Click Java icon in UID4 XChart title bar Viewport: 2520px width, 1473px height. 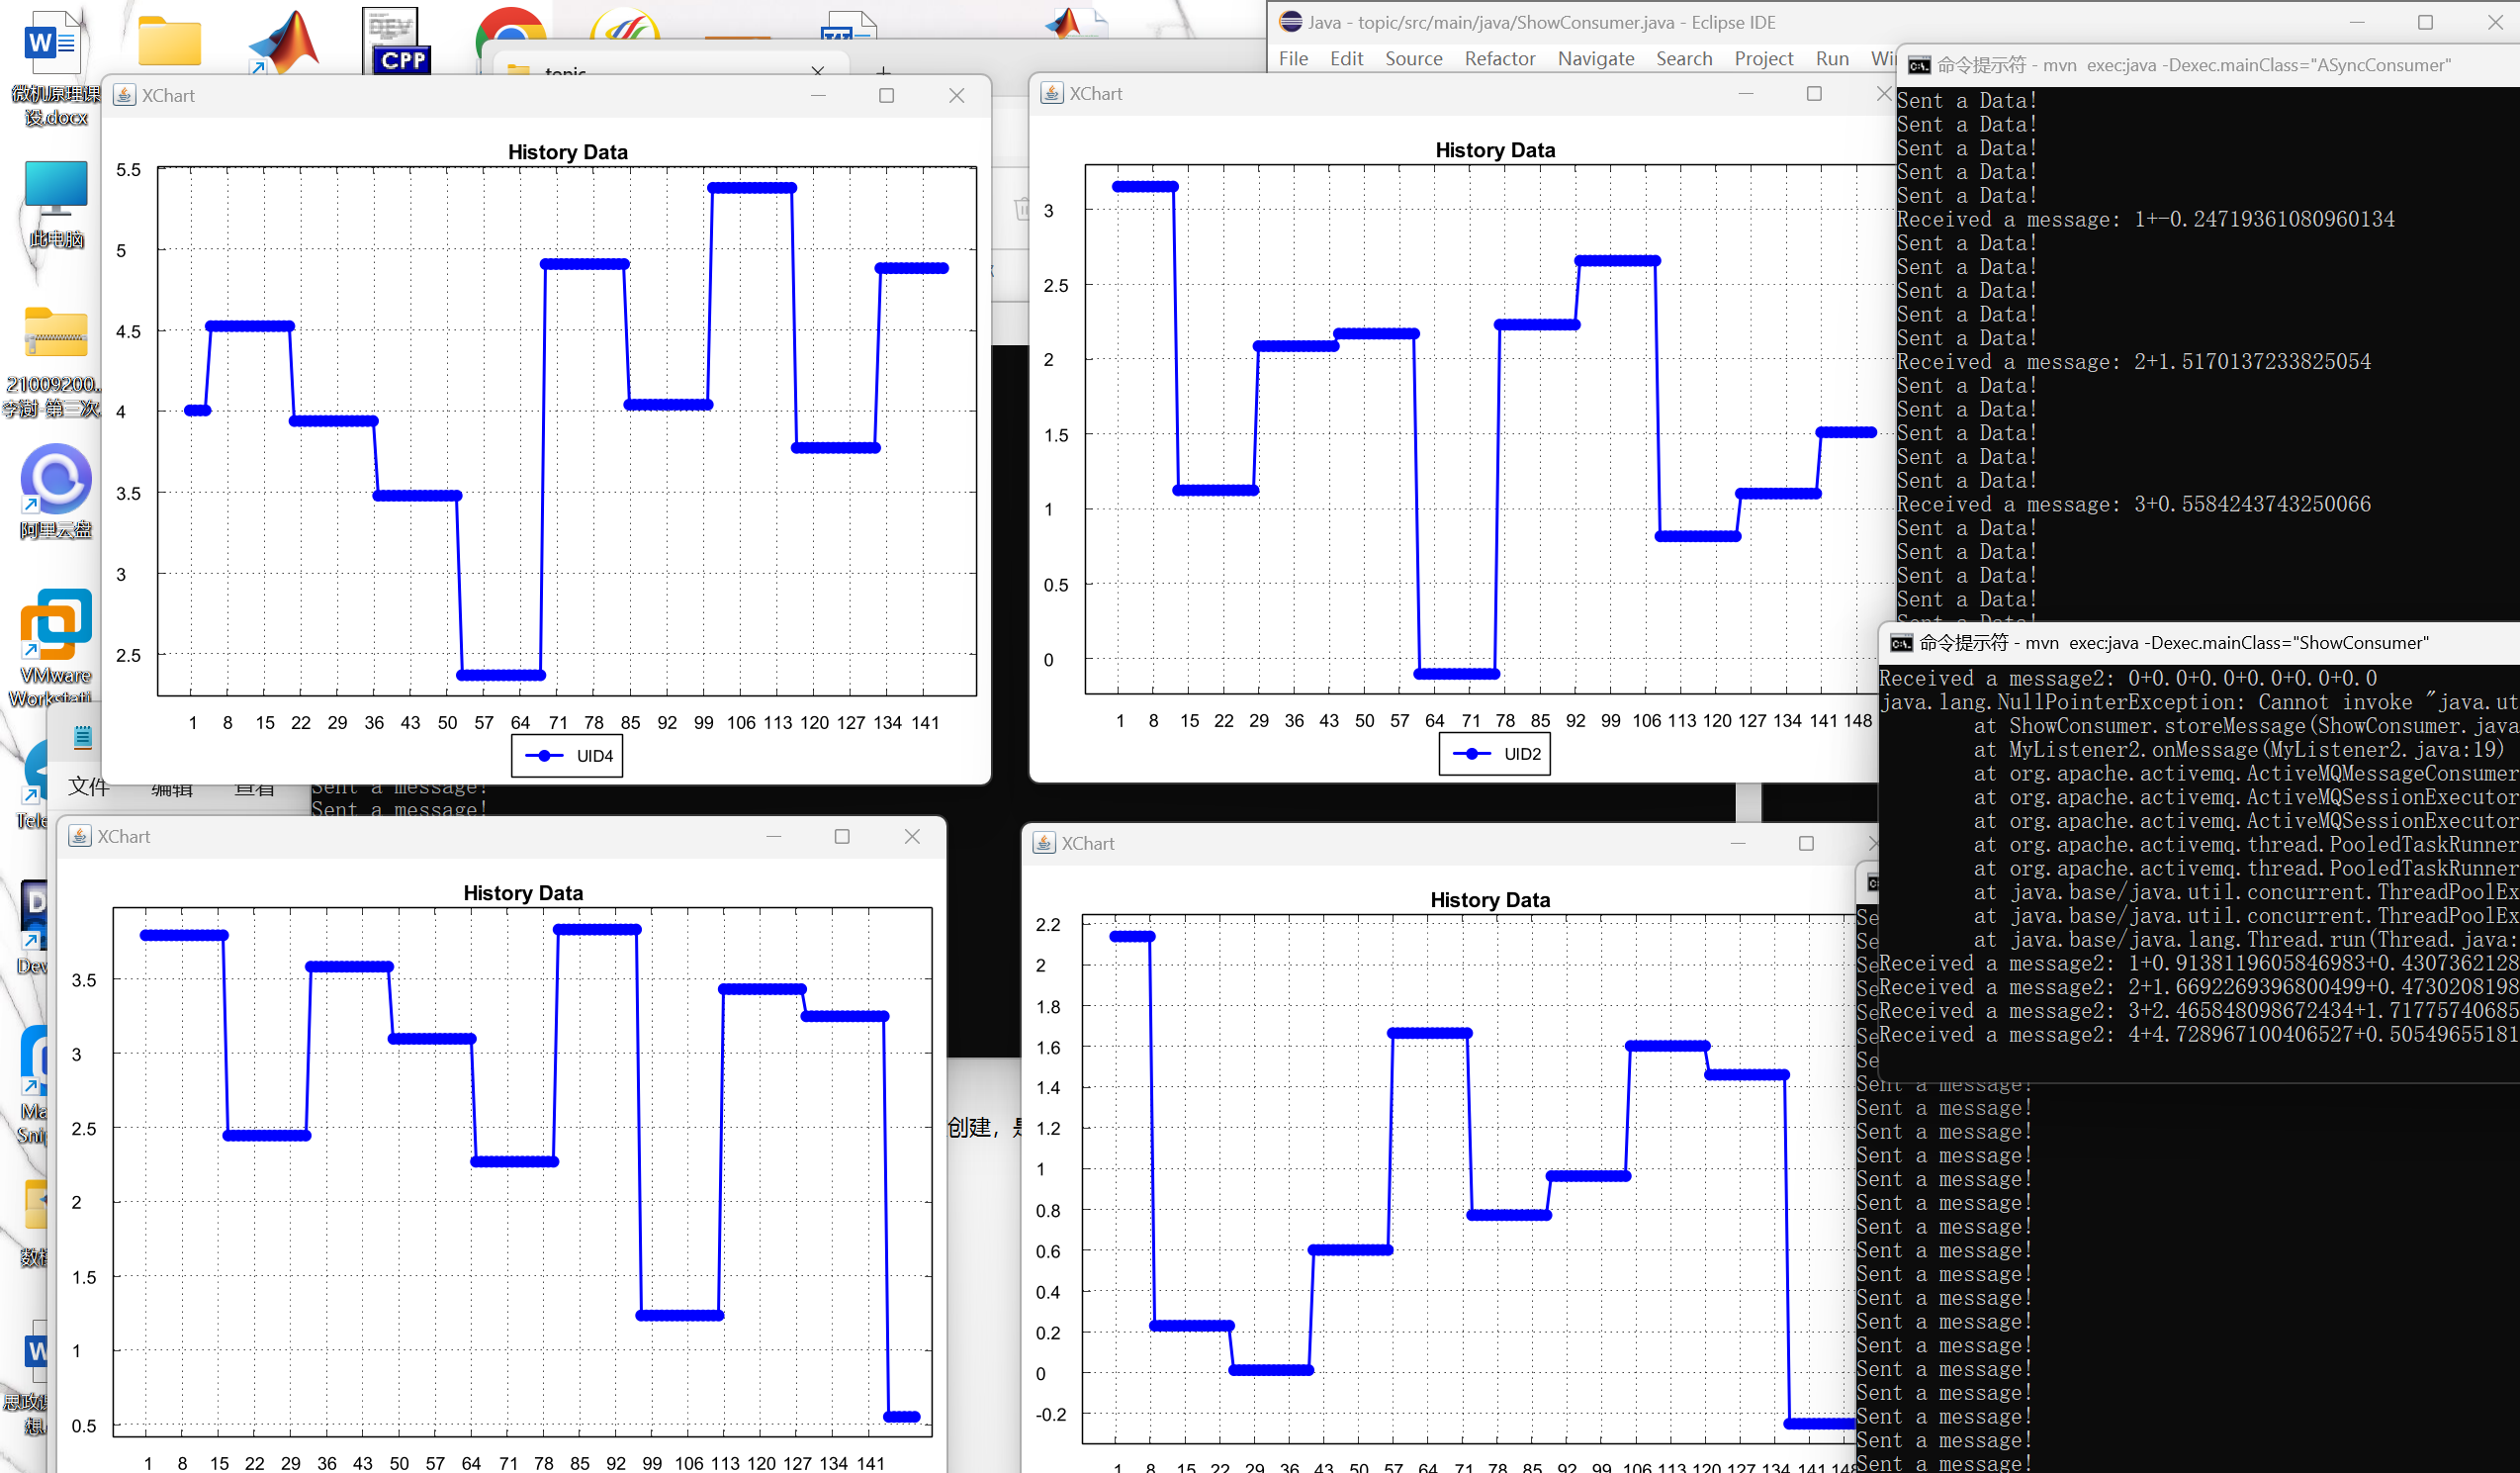[124, 95]
